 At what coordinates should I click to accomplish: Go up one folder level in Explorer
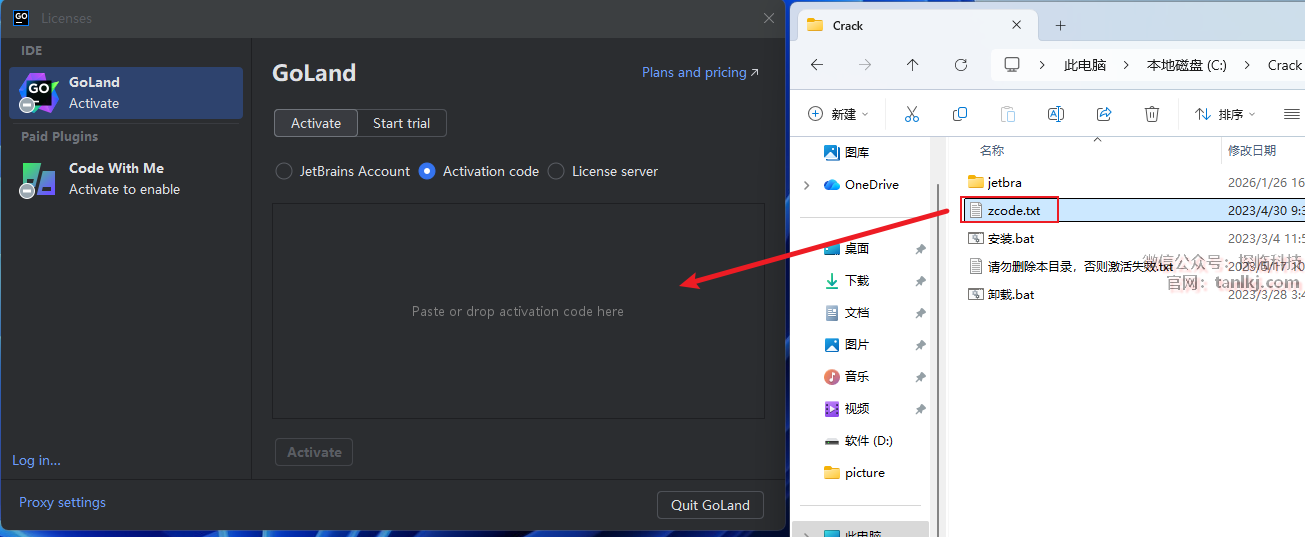pos(912,65)
